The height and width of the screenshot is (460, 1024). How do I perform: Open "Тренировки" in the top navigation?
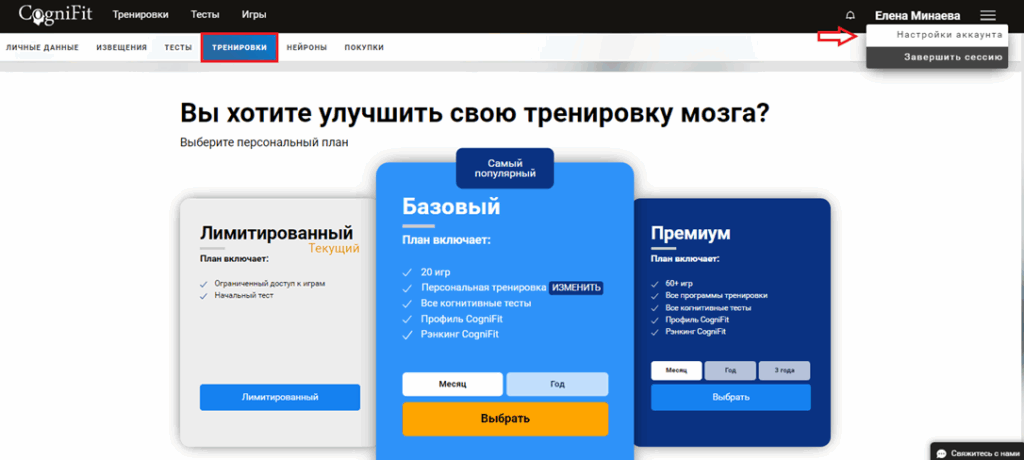pyautogui.click(x=140, y=16)
